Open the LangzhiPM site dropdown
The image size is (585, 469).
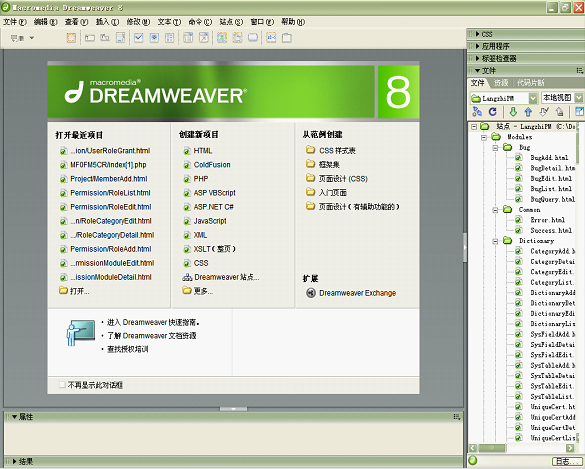point(533,98)
